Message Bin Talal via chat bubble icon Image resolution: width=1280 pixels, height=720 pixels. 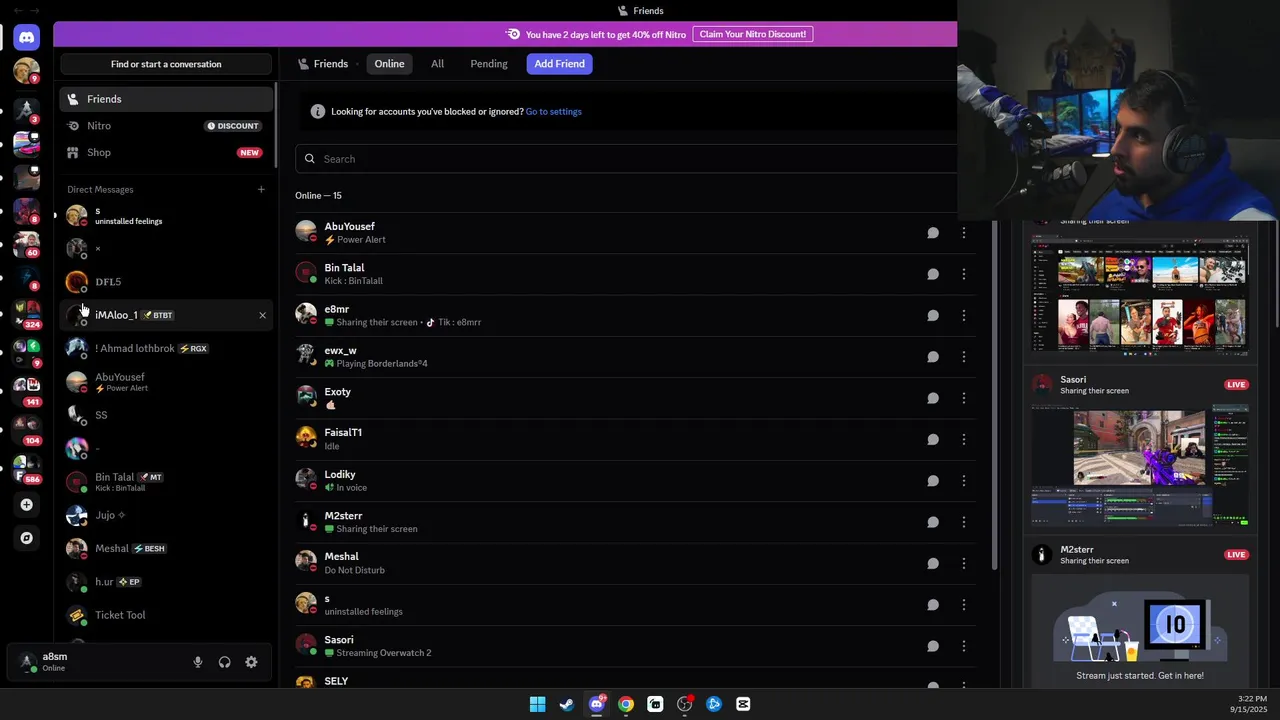pos(933,274)
